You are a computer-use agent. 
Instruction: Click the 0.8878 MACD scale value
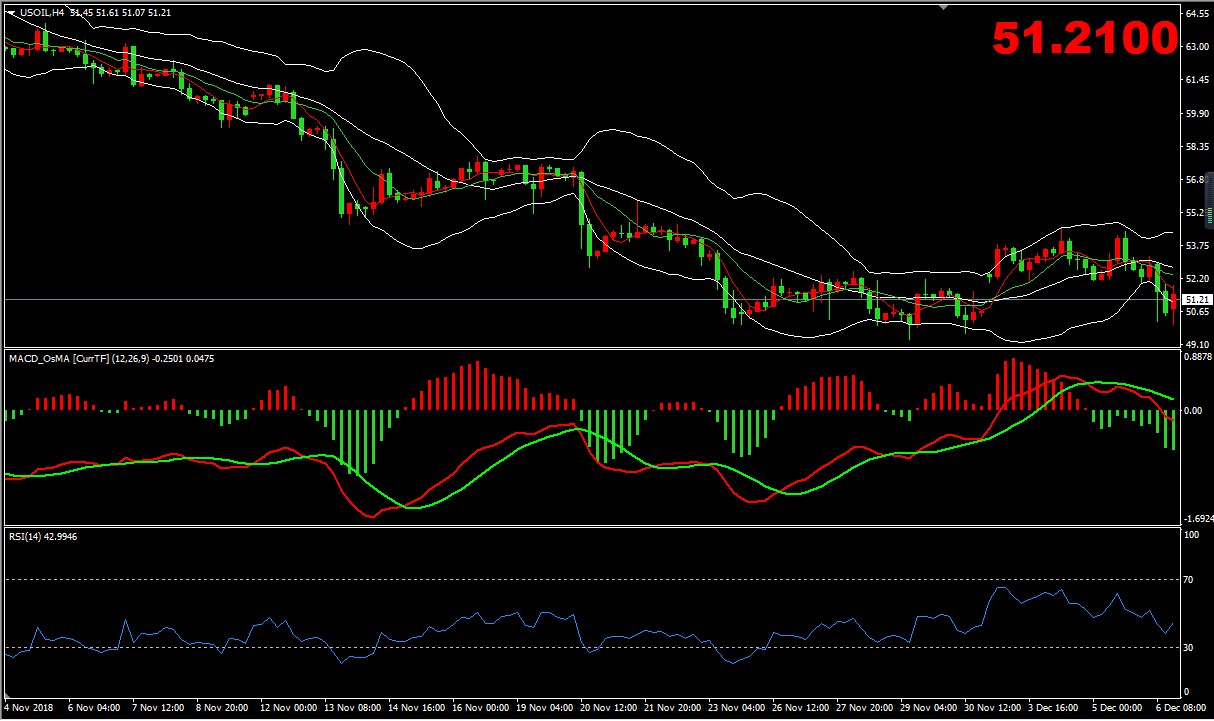click(x=1197, y=356)
